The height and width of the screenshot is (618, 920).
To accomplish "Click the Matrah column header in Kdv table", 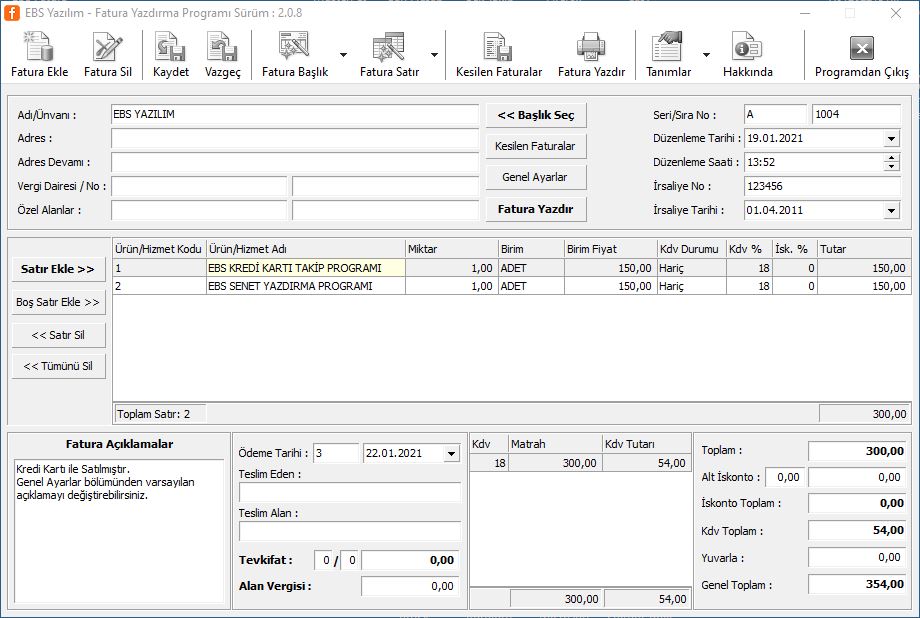I will (x=554, y=444).
